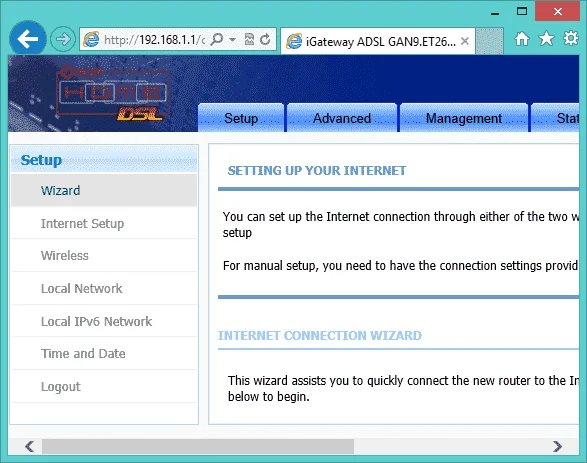Image resolution: width=587 pixels, height=463 pixels.
Task: Close the browser window
Action: point(557,11)
